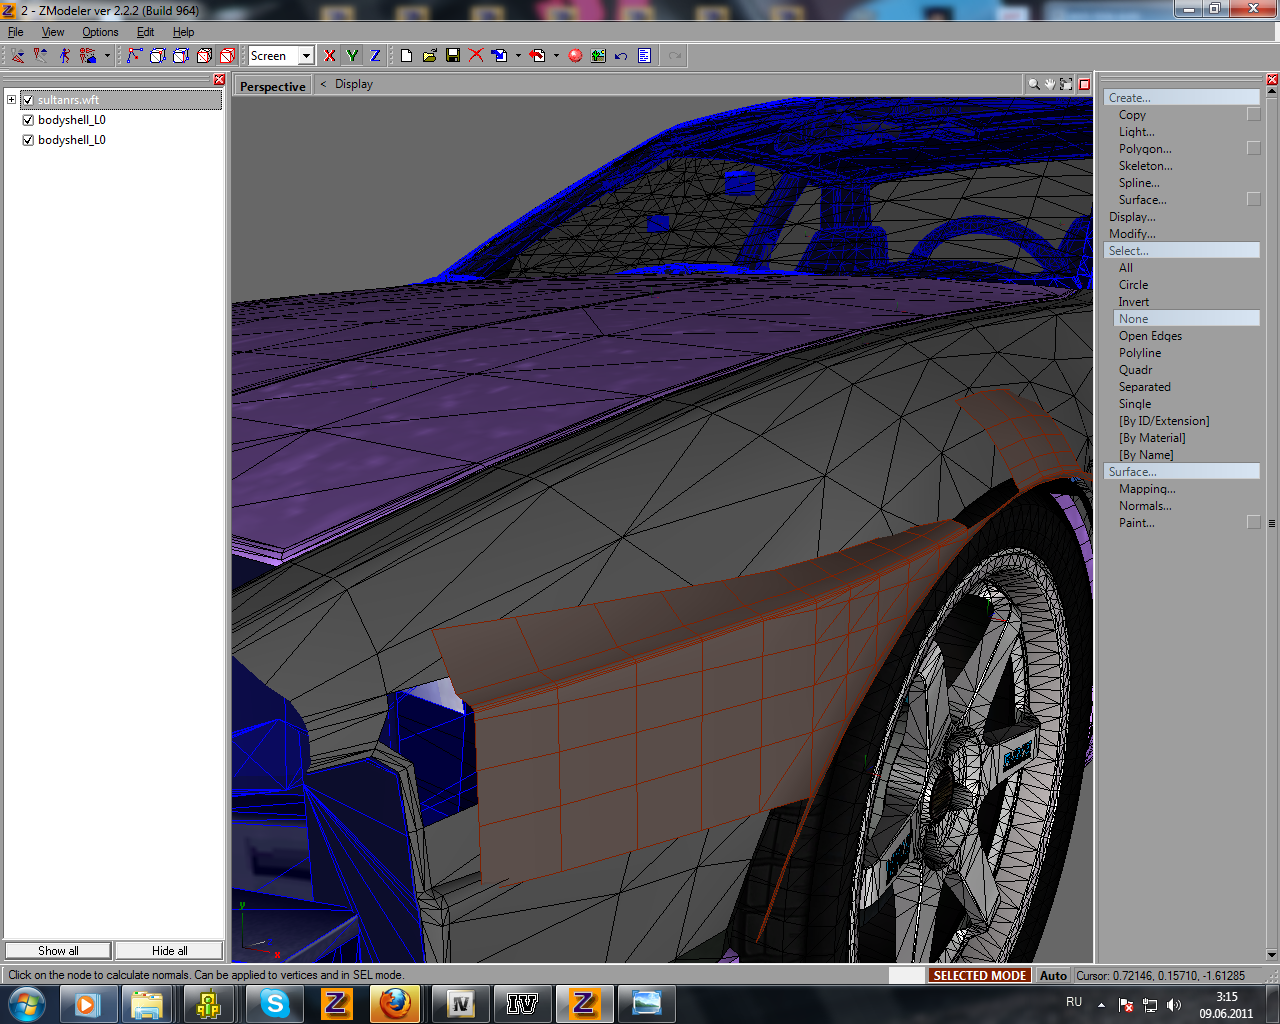This screenshot has height=1024, width=1280.
Task: Select the third wireframe cube level icon
Action: click(x=181, y=56)
